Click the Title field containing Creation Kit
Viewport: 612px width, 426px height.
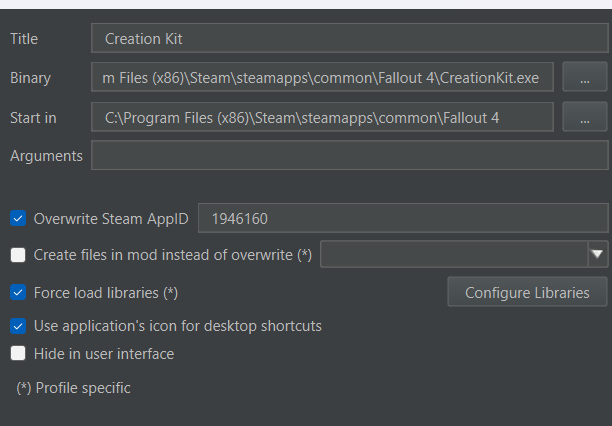coord(350,38)
